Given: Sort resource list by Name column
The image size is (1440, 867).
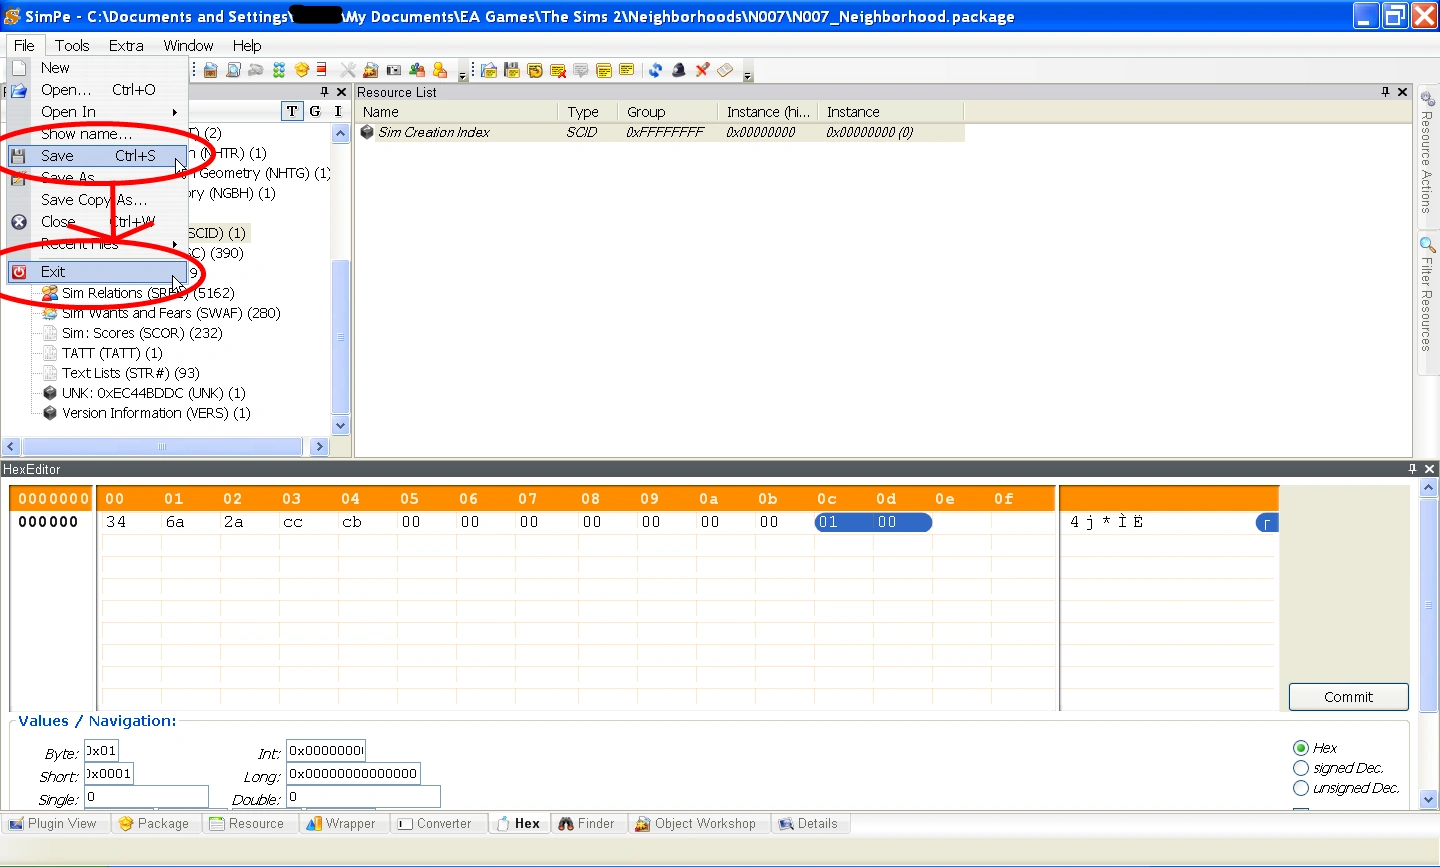Looking at the screenshot, I should pos(457,112).
